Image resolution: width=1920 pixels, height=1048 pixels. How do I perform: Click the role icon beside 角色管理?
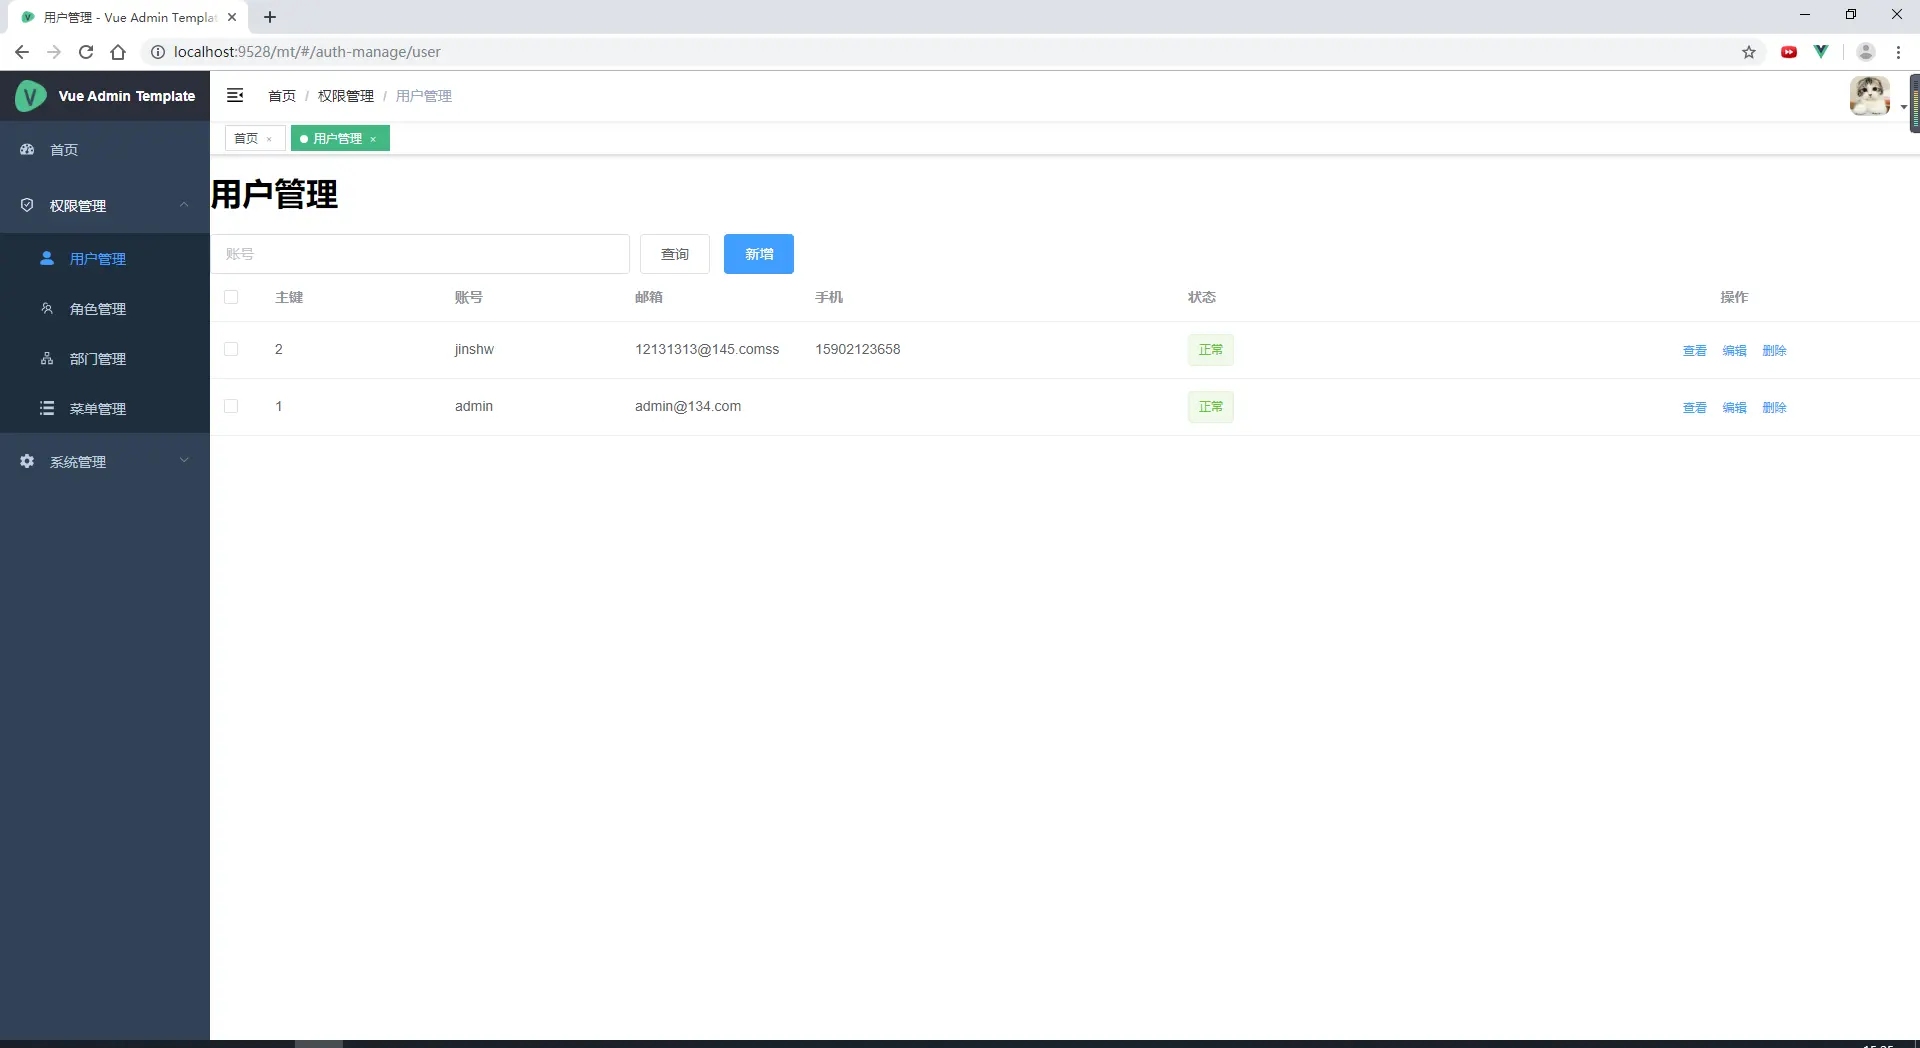(x=47, y=308)
